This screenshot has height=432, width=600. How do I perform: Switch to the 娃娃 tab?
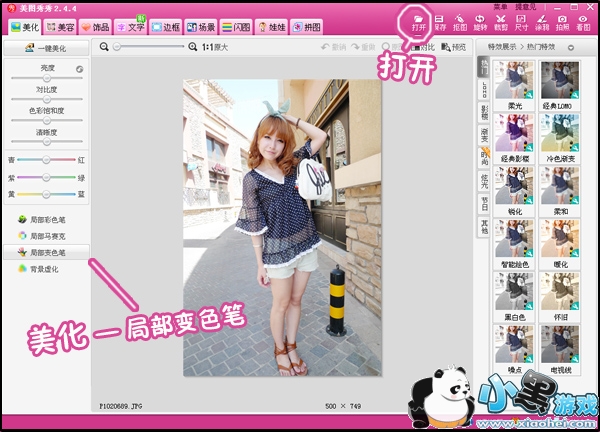point(271,27)
